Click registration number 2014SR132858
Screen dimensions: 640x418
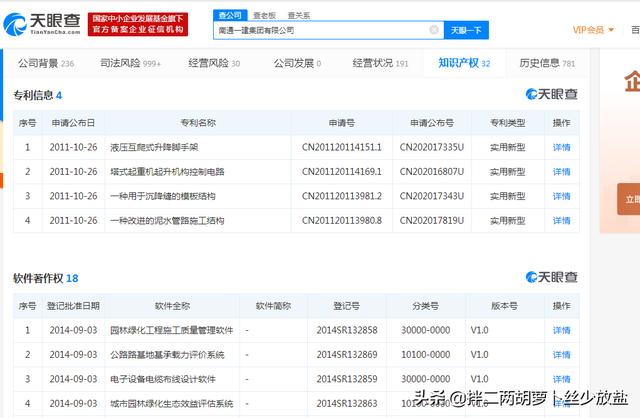(x=347, y=330)
